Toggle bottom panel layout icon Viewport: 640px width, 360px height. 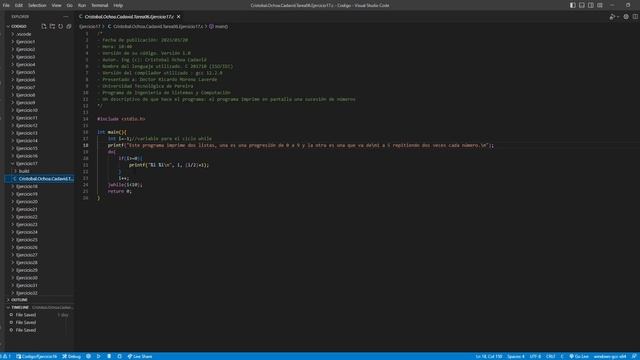pos(582,5)
